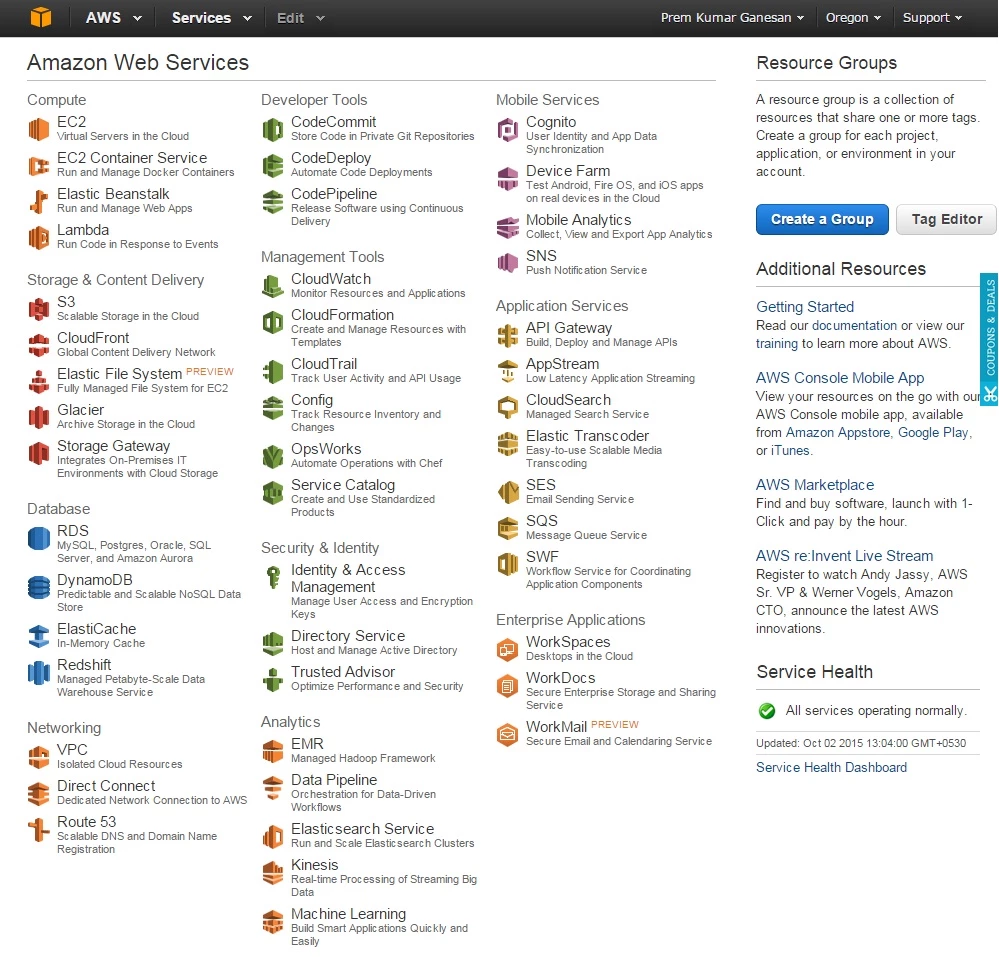Click the Device Farm icon

click(508, 178)
